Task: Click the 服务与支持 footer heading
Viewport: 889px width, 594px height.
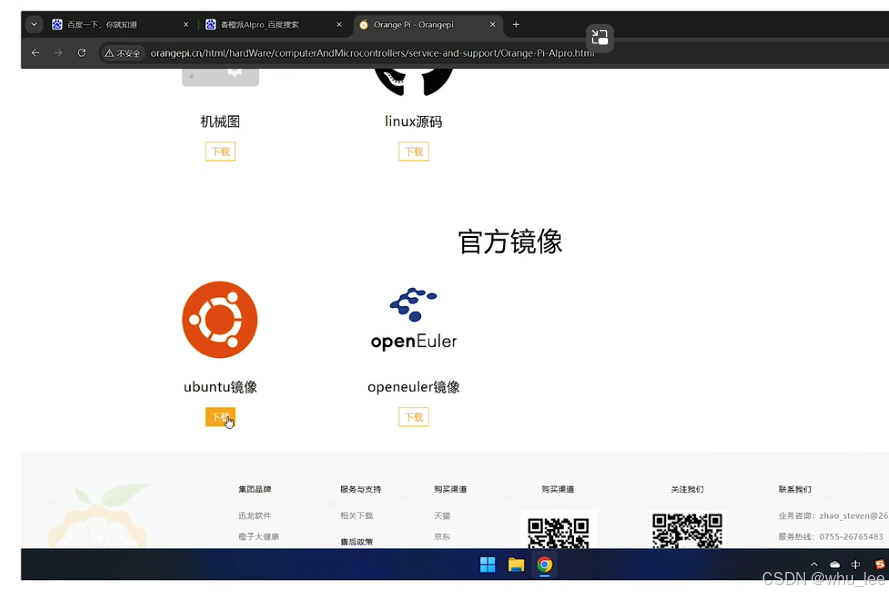Action: 361,489
